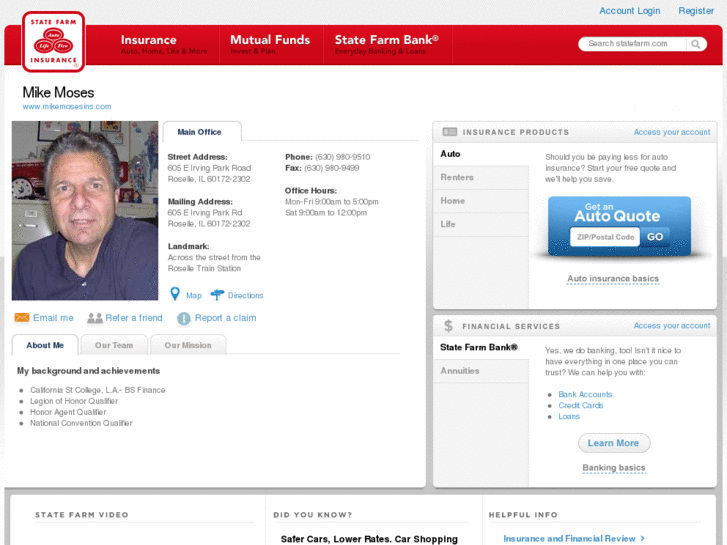Click the Email me link
This screenshot has height=545, width=727.
click(x=53, y=318)
